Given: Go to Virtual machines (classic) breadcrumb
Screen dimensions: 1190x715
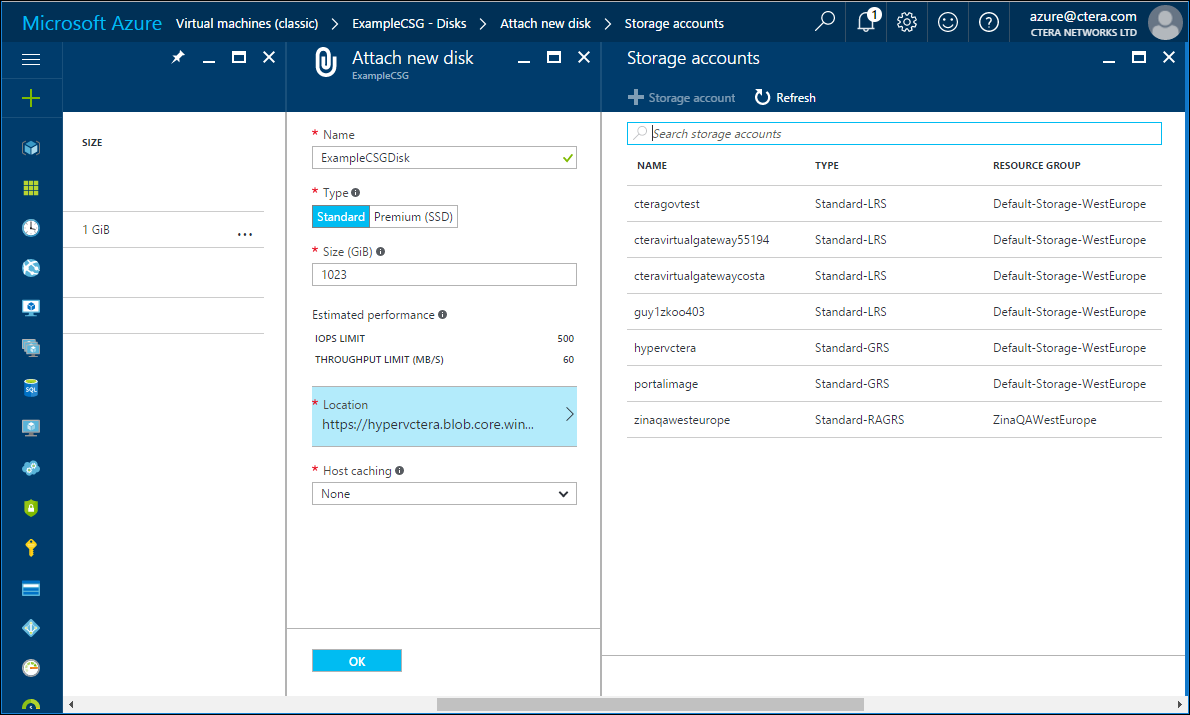Looking at the screenshot, I should pos(247,24).
